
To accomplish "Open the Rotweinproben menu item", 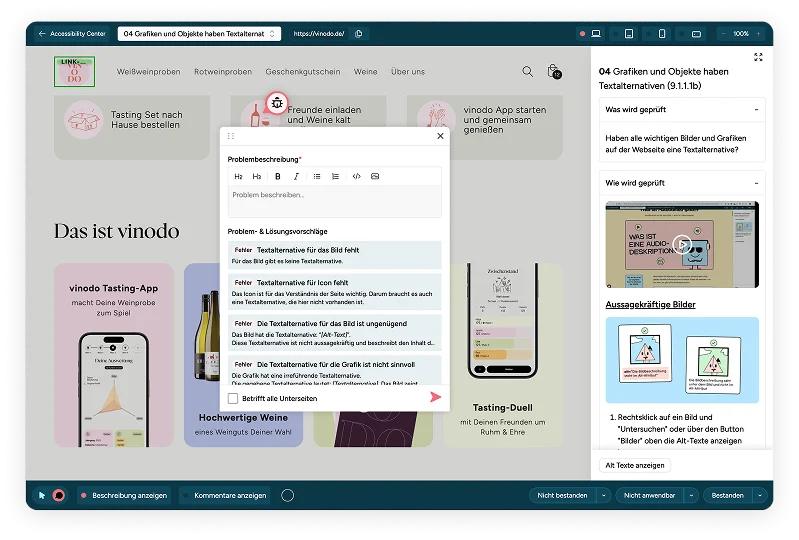I will (x=223, y=72).
